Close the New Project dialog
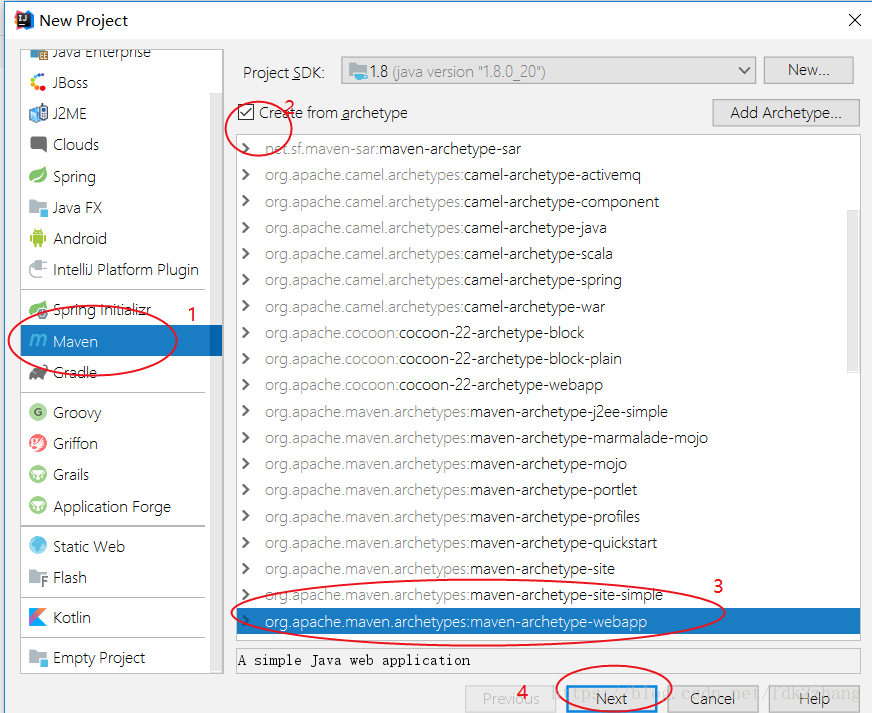This screenshot has width=872, height=713. (x=855, y=20)
